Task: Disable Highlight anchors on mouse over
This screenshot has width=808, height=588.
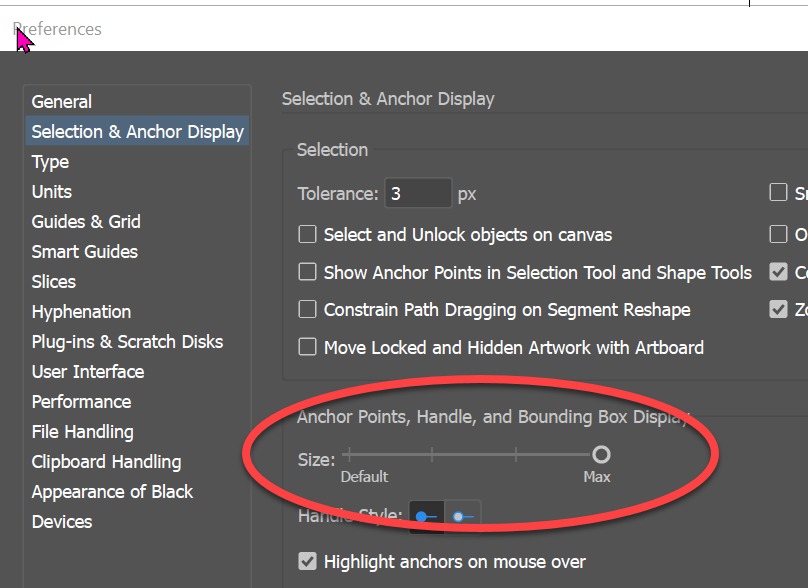Action: point(308,561)
